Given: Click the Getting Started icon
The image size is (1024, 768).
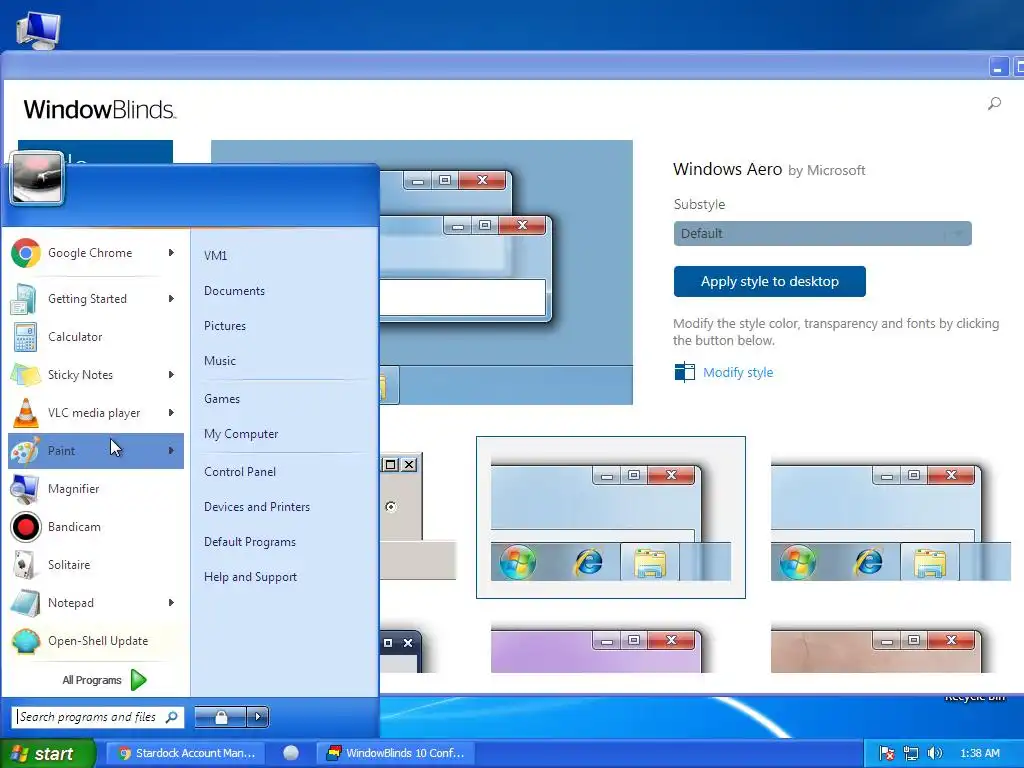Looking at the screenshot, I should pyautogui.click(x=24, y=299).
